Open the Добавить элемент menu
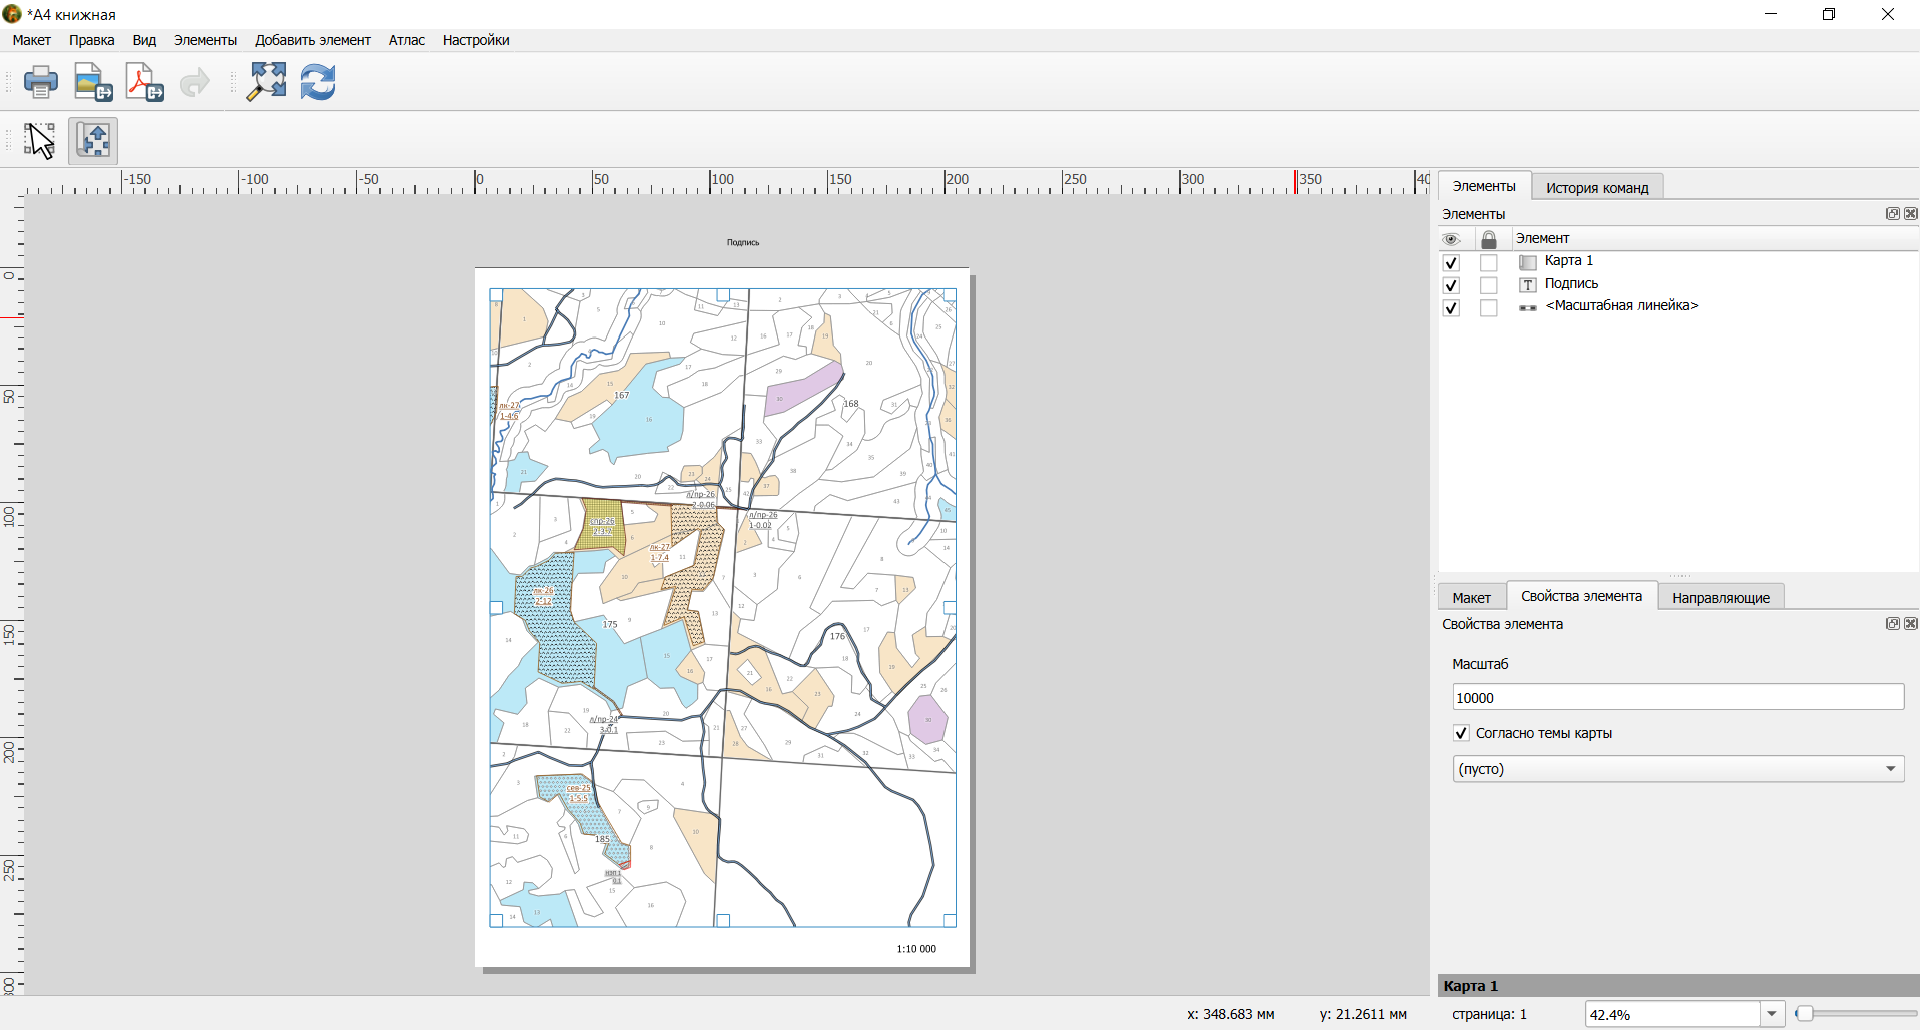The height and width of the screenshot is (1030, 1920). click(312, 40)
